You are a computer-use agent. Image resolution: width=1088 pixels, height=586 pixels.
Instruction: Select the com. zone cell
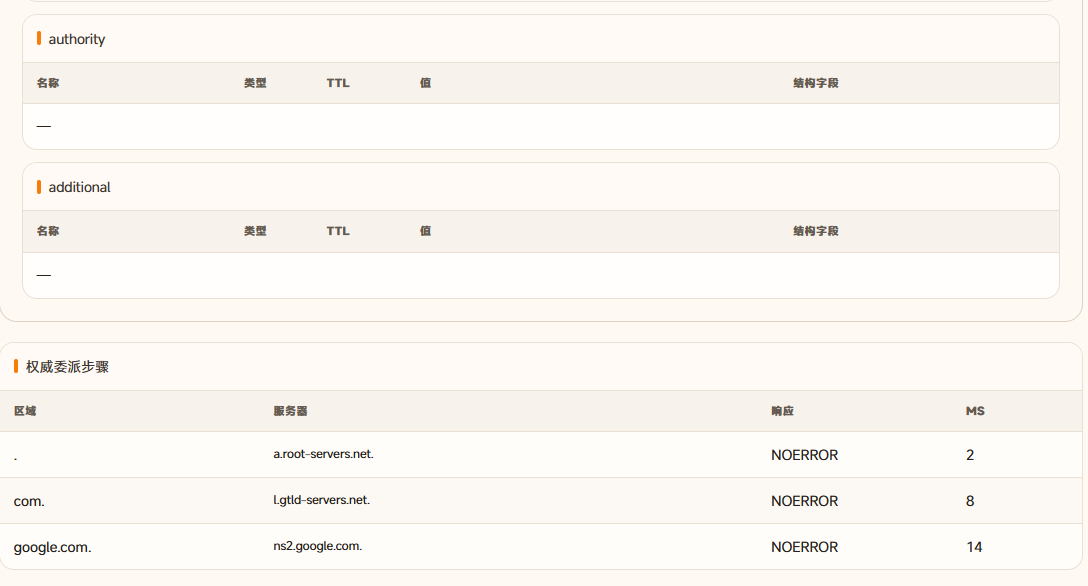29,501
